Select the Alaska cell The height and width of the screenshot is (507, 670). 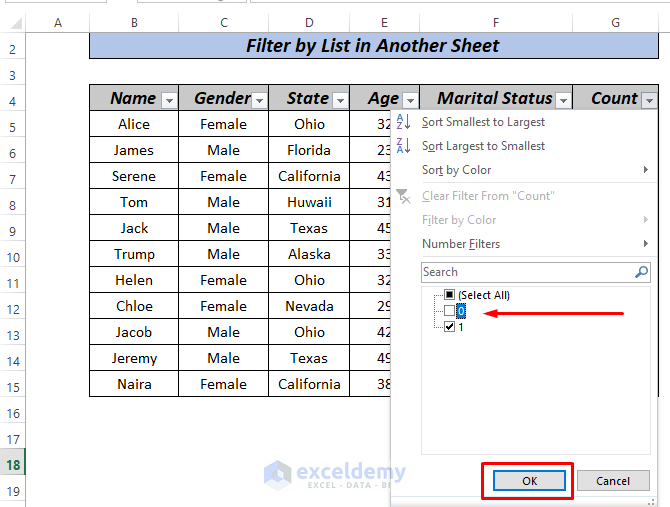pos(309,254)
